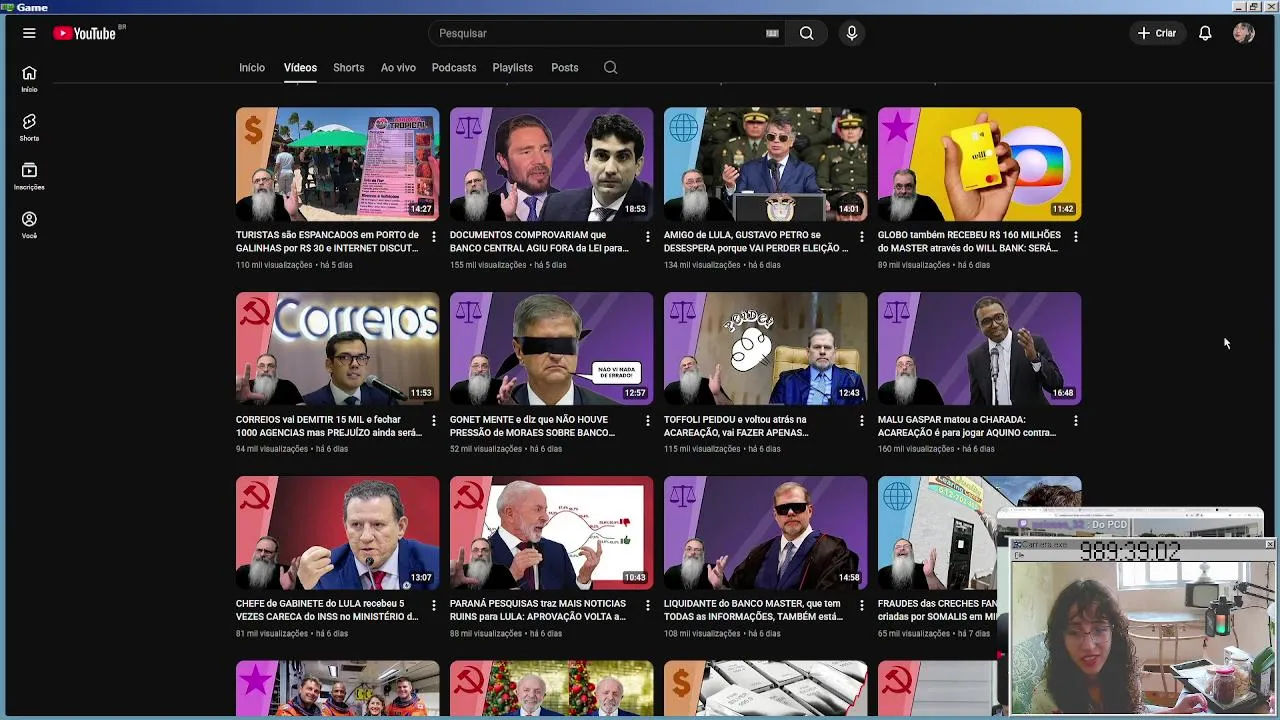Open the Playlists channel tab
The image size is (1280, 720).
point(512,68)
